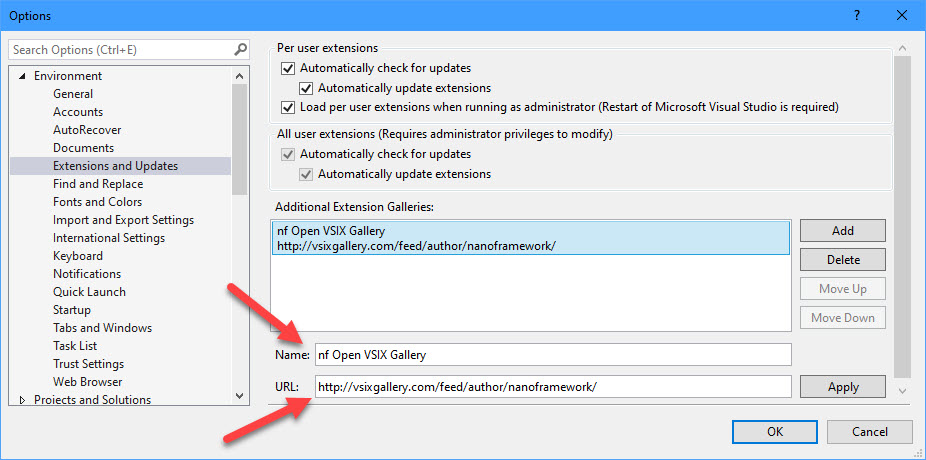Viewport: 926px width, 460px height.
Task: Select the Trust Settings item
Action: [89, 364]
